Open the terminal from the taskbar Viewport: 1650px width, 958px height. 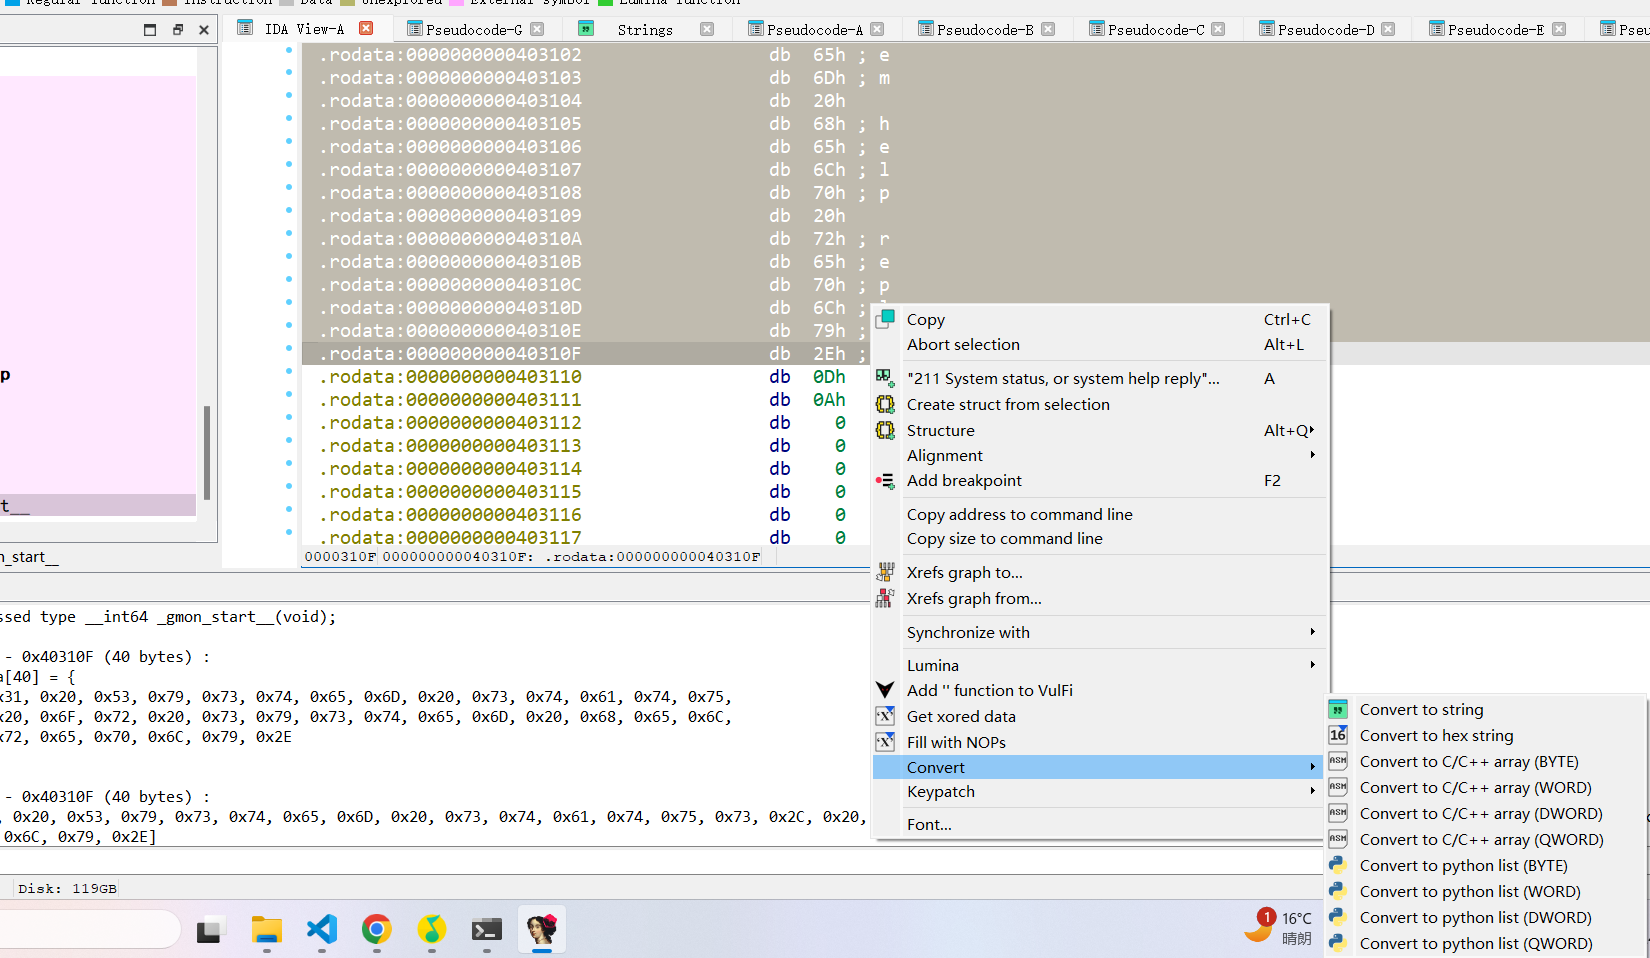point(487,930)
